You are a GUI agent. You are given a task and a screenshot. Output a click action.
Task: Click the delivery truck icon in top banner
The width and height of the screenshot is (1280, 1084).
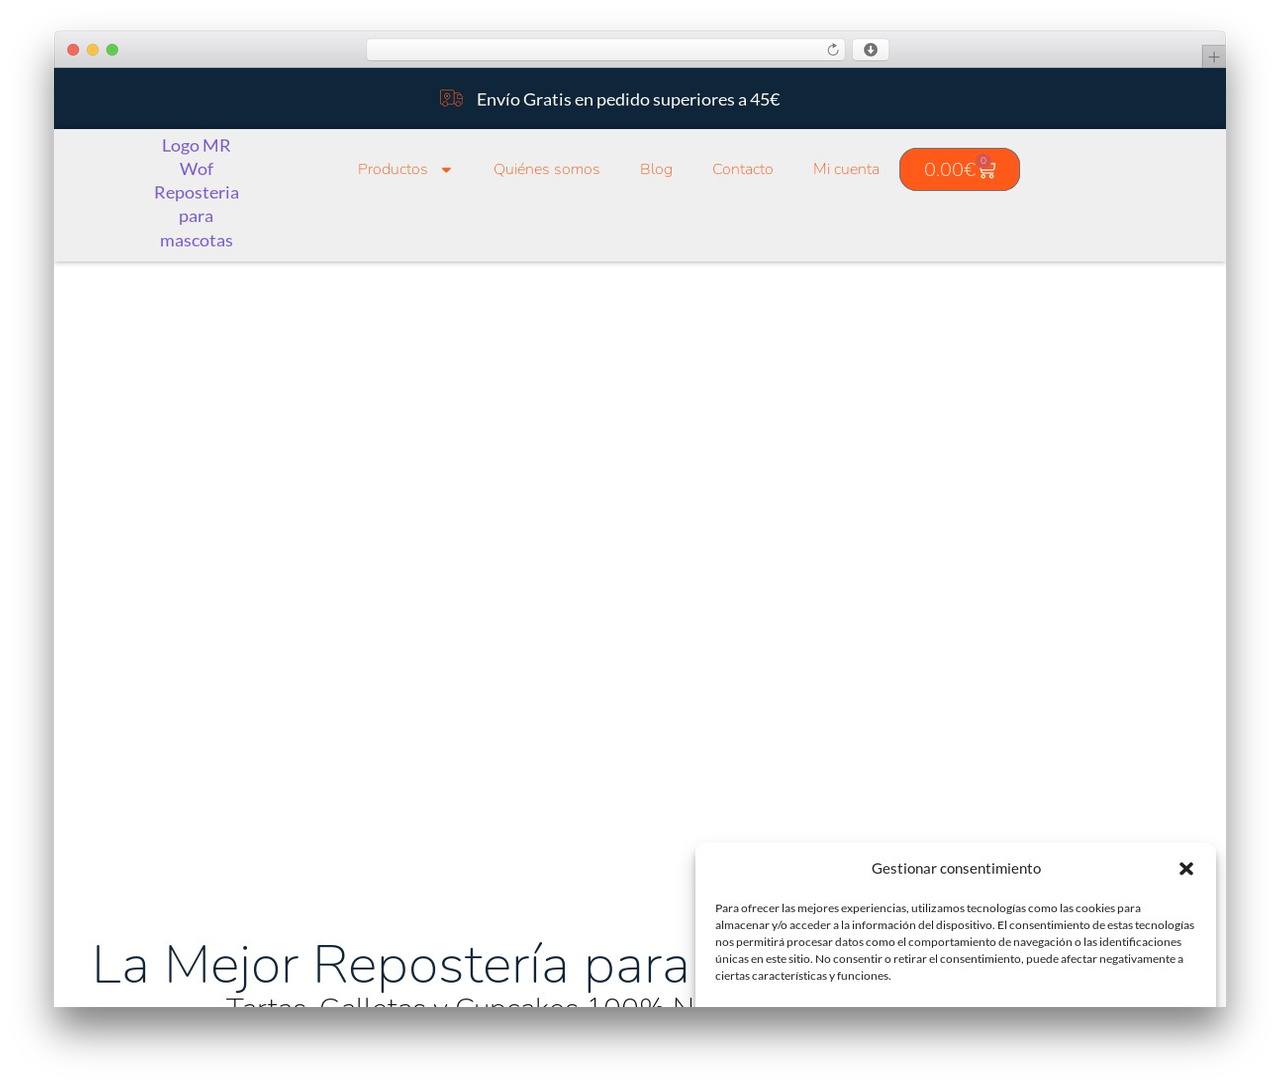[x=451, y=99]
